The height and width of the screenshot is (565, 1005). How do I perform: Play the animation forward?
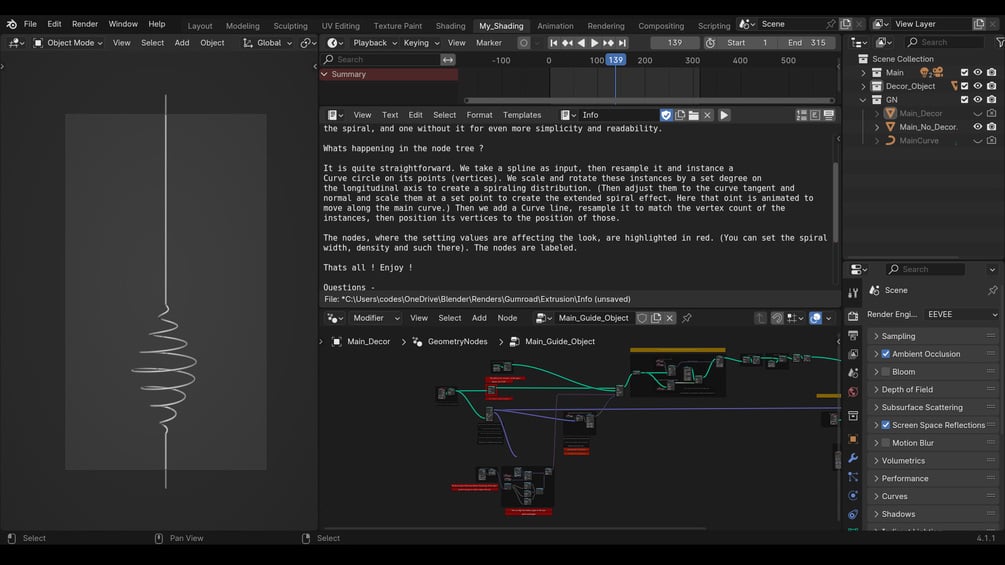[x=594, y=43]
